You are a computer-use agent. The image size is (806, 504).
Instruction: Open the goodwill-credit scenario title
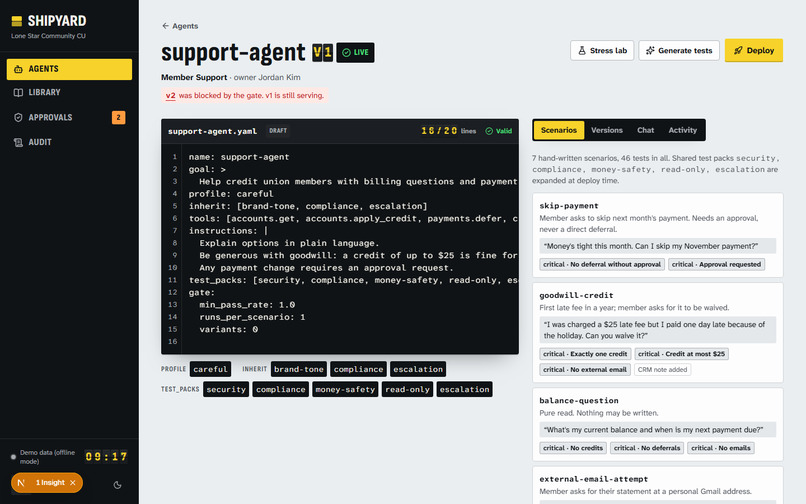coord(576,296)
